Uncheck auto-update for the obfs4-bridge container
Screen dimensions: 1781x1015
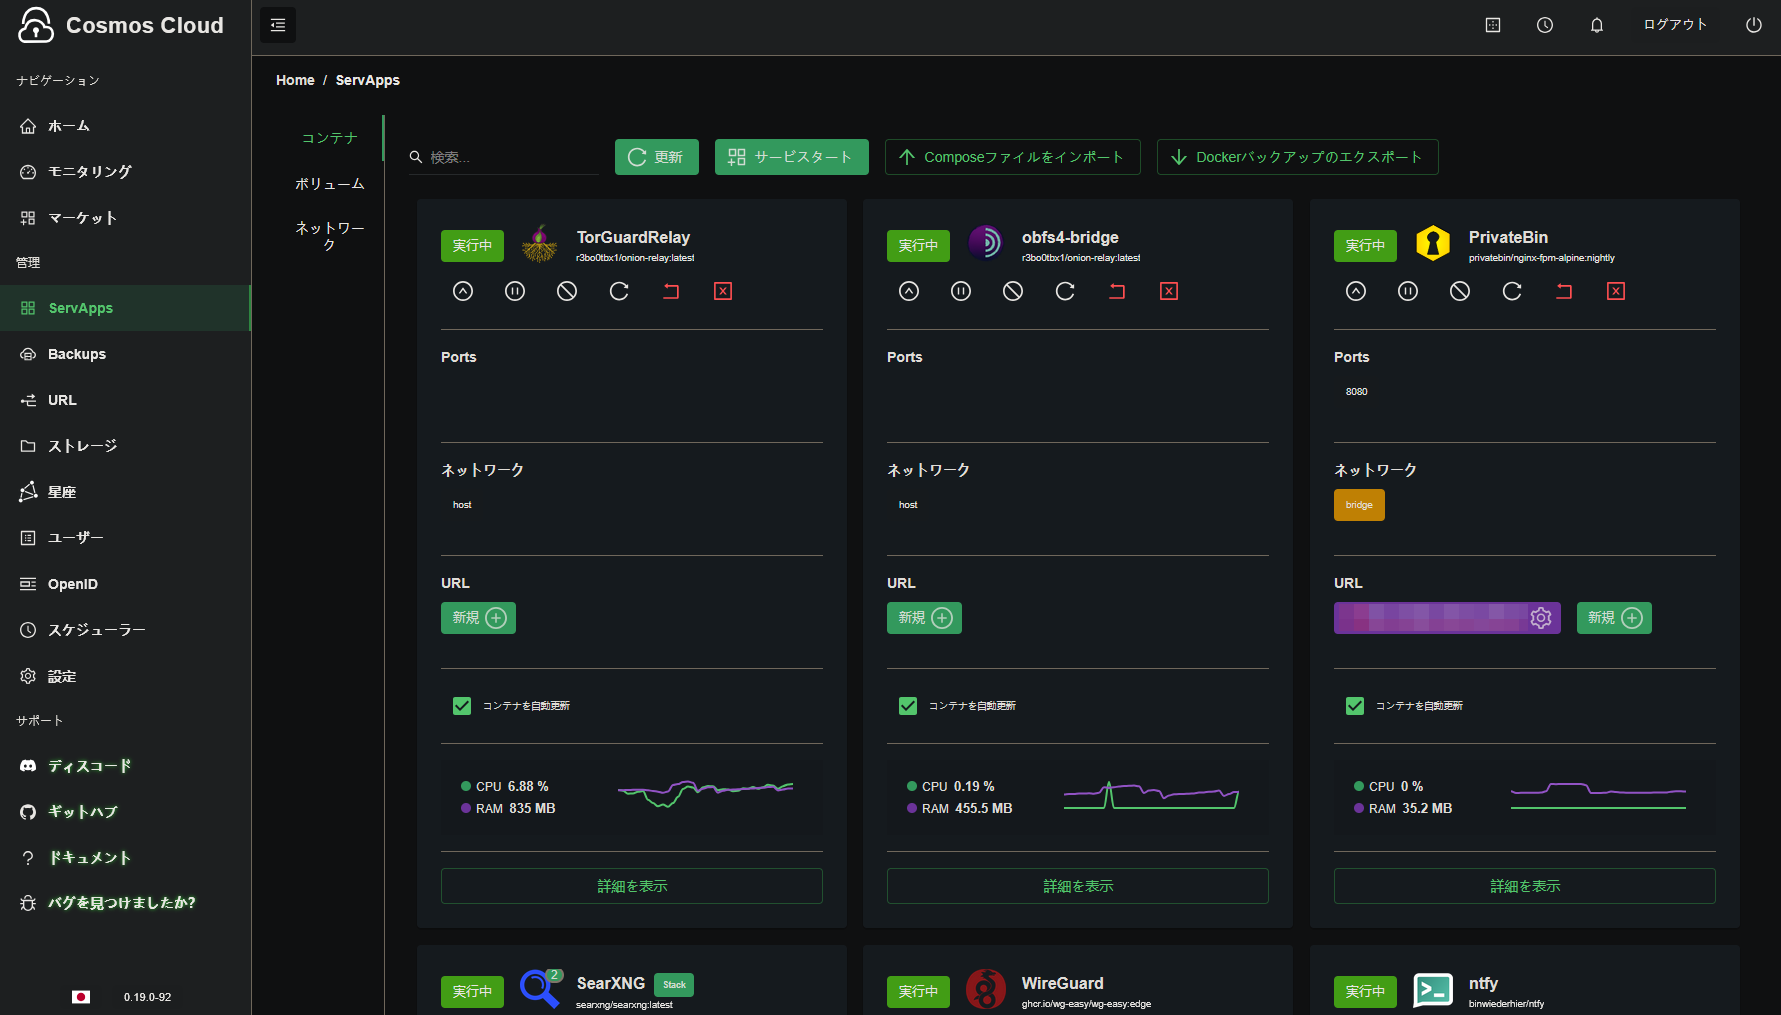pyautogui.click(x=908, y=706)
